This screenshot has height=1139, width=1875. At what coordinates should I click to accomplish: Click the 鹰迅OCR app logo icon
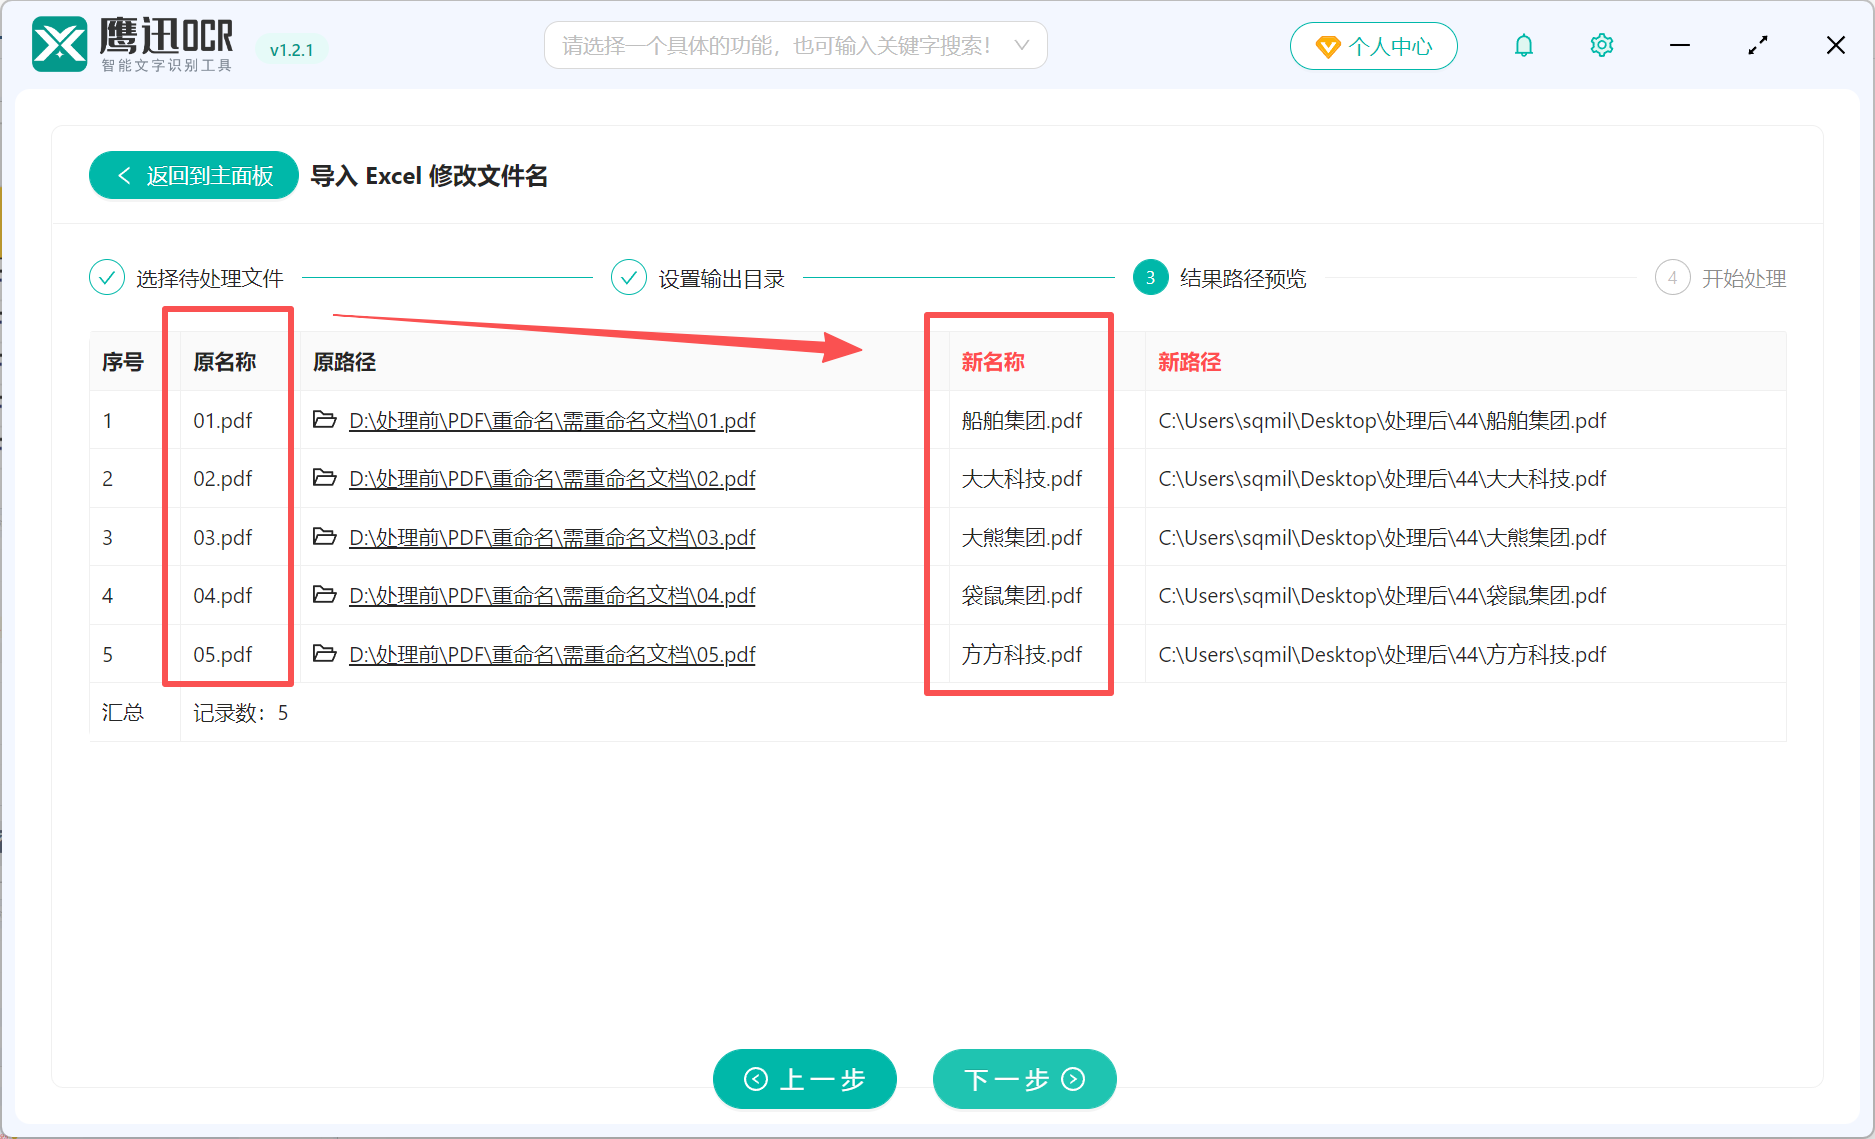(60, 45)
